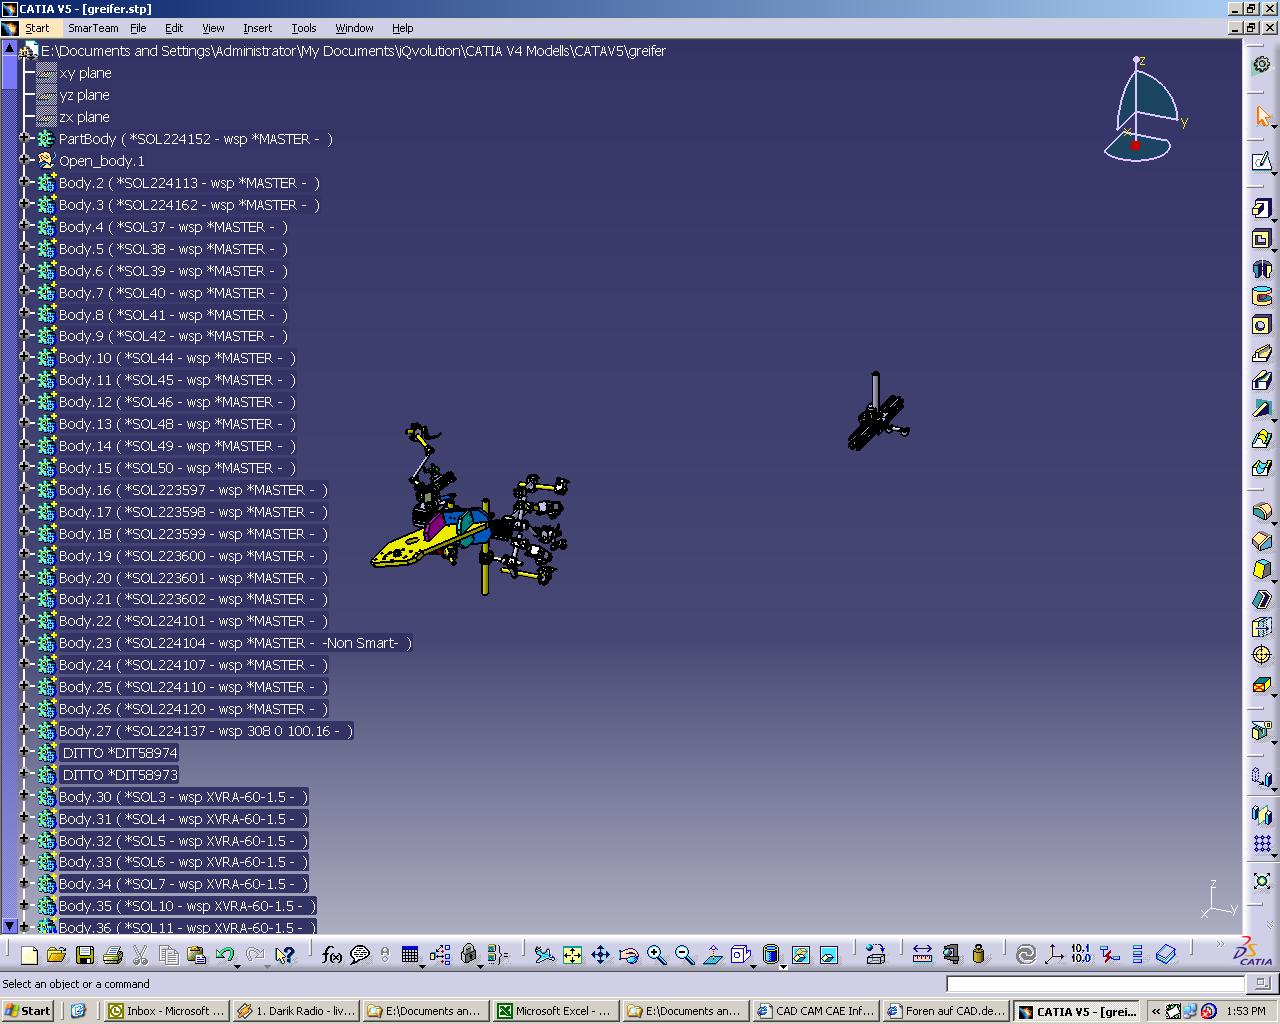Switch to Microsoft Excel taskbar button
The height and width of the screenshot is (1024, 1280).
[x=555, y=1010]
